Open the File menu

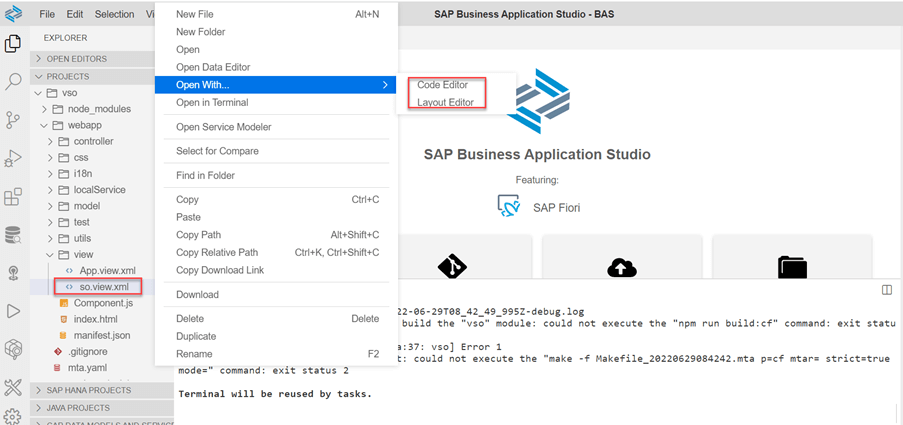(x=47, y=14)
